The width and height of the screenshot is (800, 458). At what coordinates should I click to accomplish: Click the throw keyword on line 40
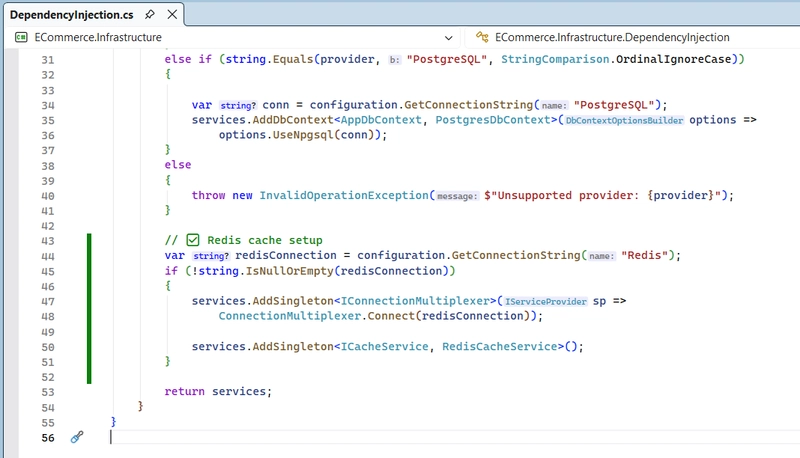(x=208, y=195)
